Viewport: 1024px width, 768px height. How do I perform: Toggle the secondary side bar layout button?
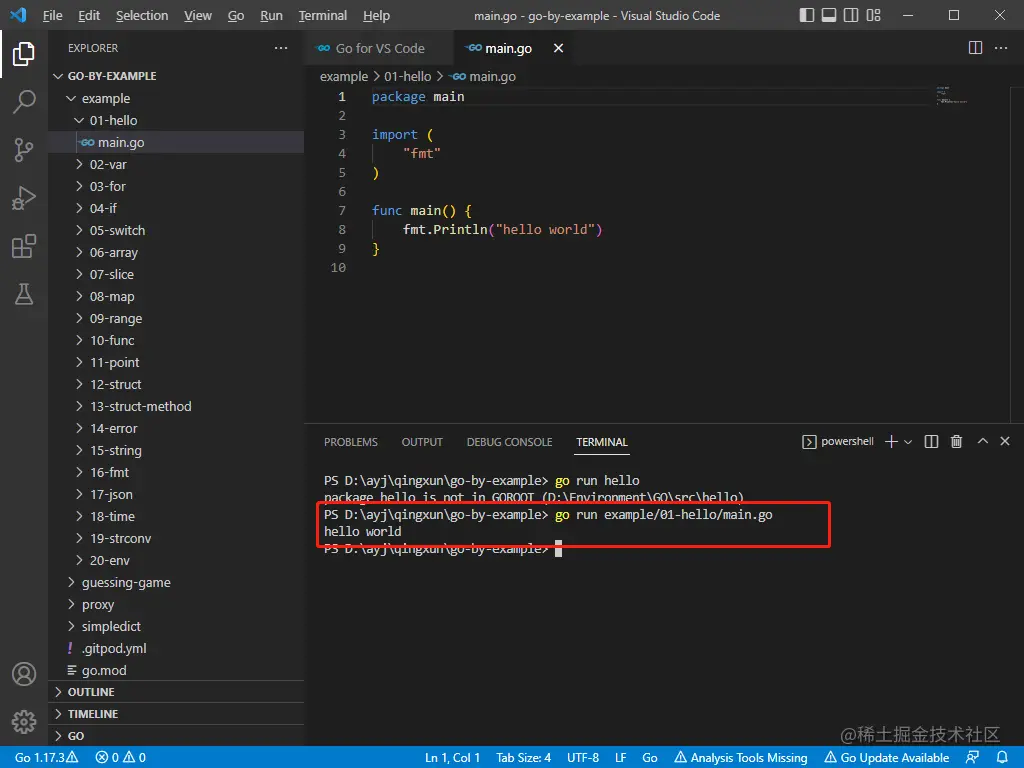click(851, 15)
